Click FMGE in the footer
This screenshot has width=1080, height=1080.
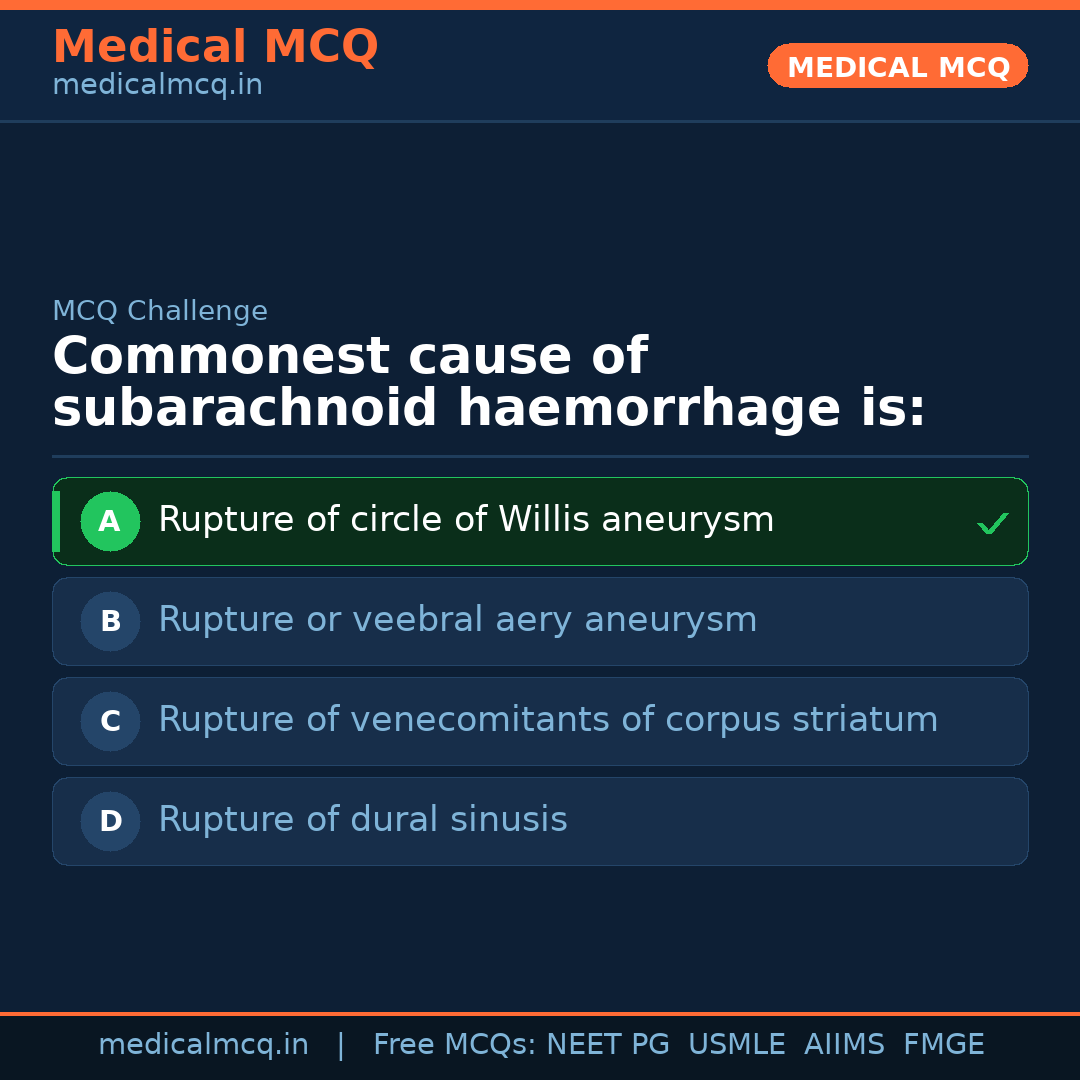click(x=944, y=1045)
